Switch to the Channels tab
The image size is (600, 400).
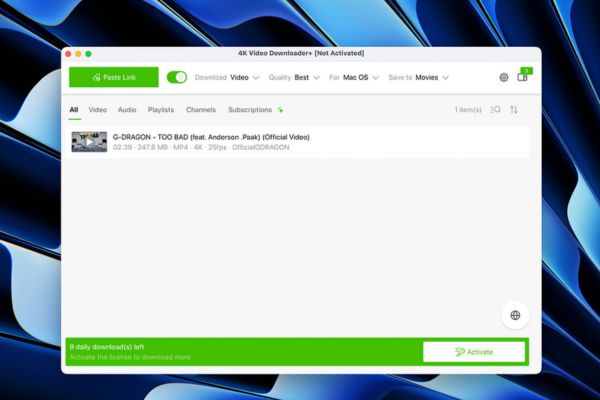(x=201, y=110)
